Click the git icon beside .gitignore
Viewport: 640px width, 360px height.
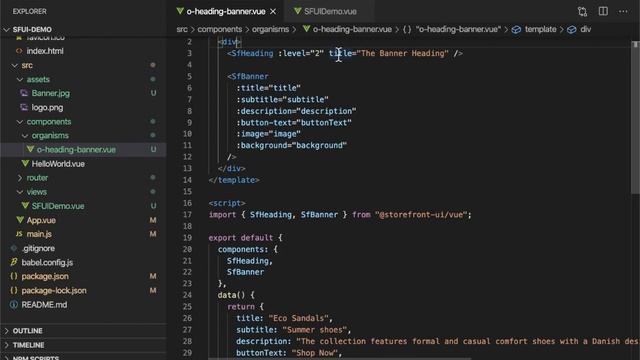[x=14, y=248]
